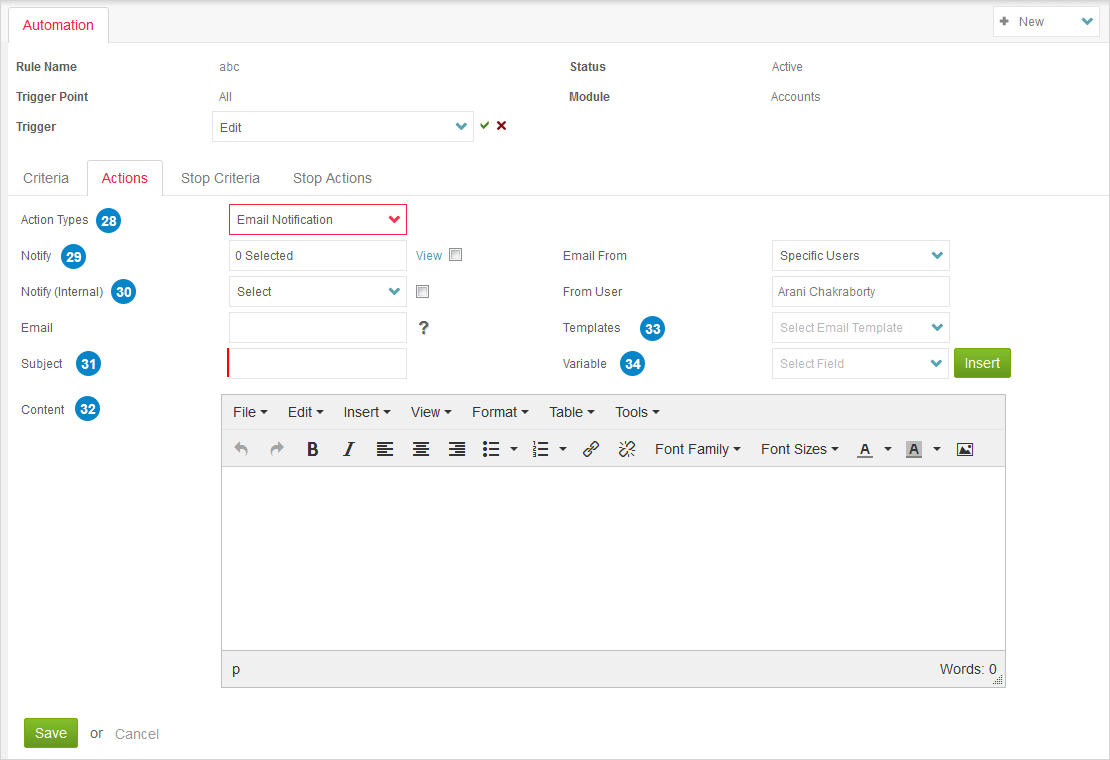
Task: Open the editor Insert menu
Action: point(367,412)
